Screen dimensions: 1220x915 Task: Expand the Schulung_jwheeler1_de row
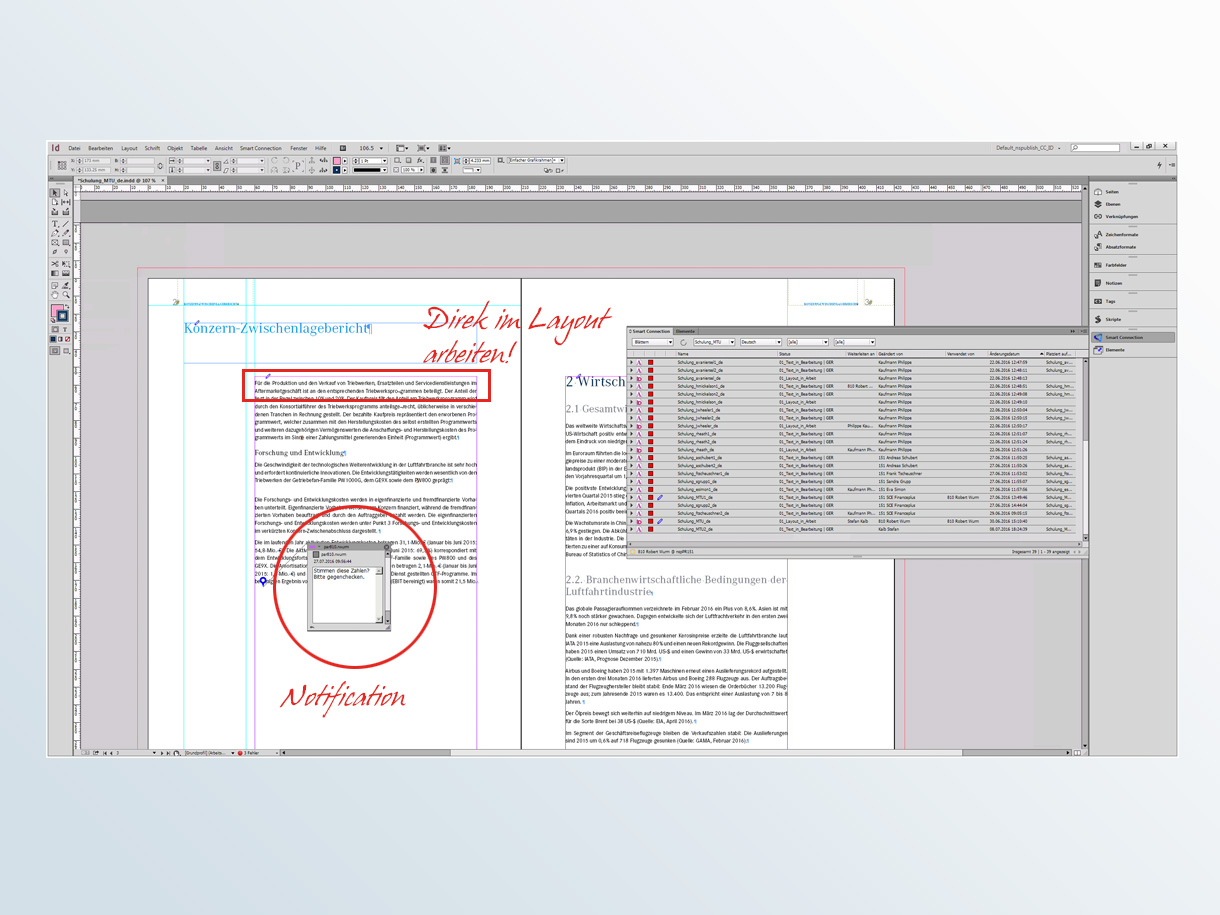point(631,409)
